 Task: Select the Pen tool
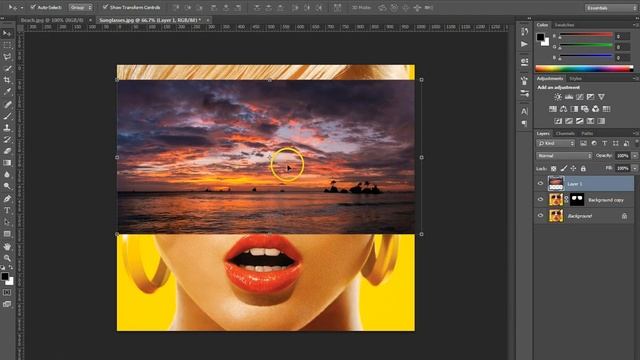coord(7,199)
